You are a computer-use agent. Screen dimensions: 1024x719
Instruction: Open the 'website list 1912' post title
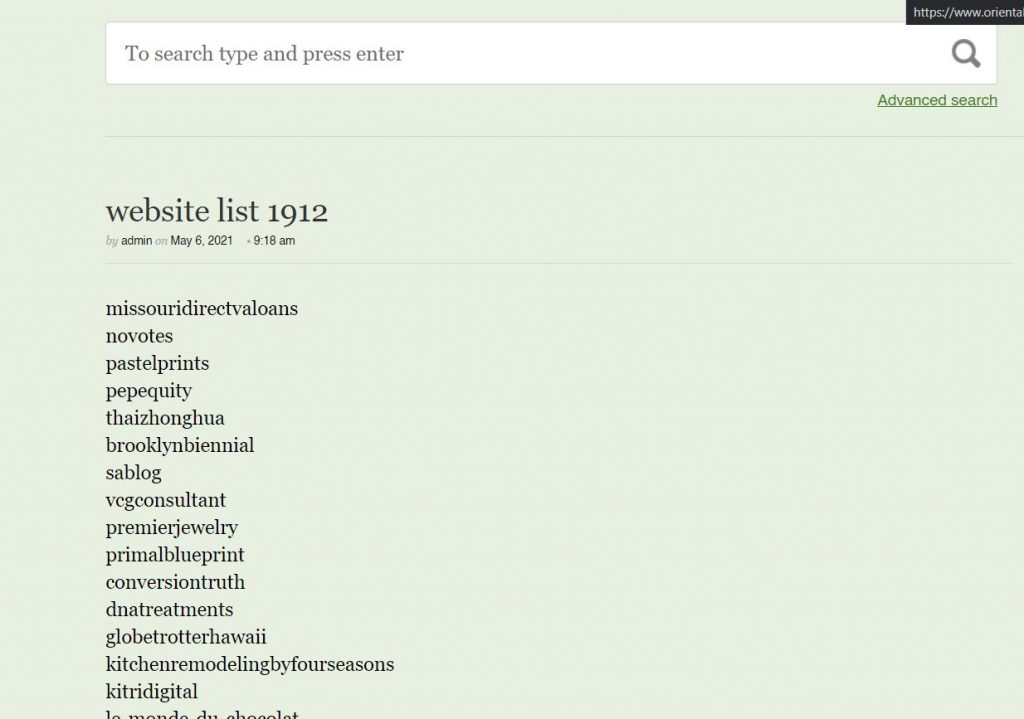(217, 211)
